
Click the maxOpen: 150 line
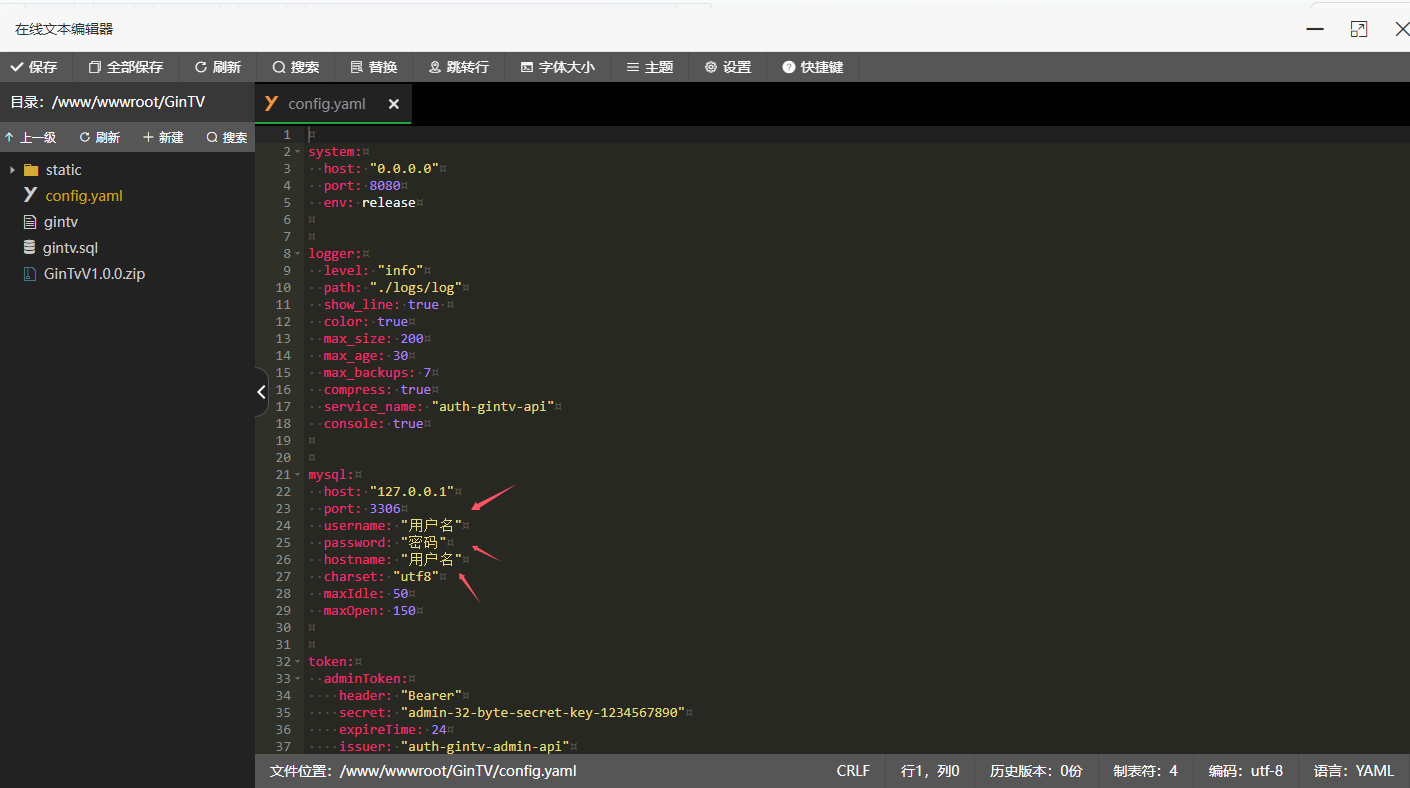pyautogui.click(x=369, y=611)
